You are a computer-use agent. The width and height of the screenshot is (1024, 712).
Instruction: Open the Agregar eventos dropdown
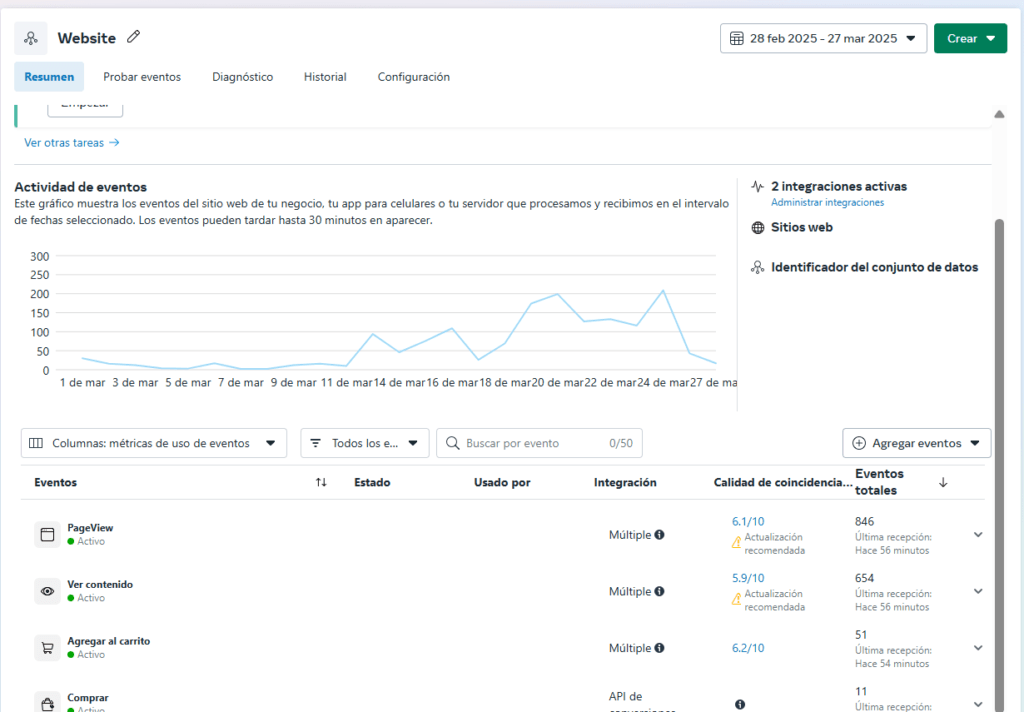click(x=917, y=443)
